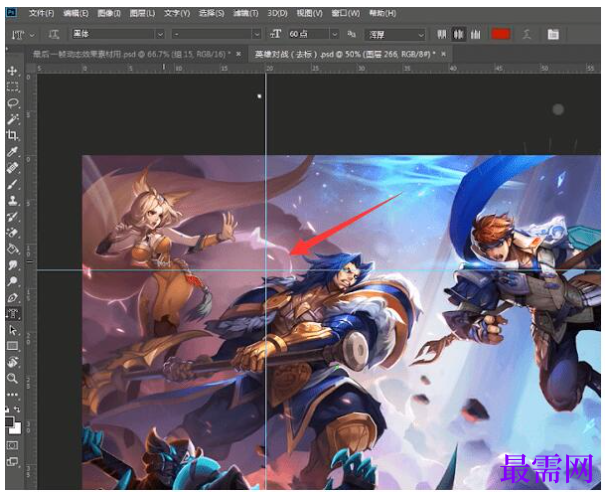Viewport: 612px width, 500px height.
Task: Select the Vertical Type tool in toolbox
Action: coord(12,314)
